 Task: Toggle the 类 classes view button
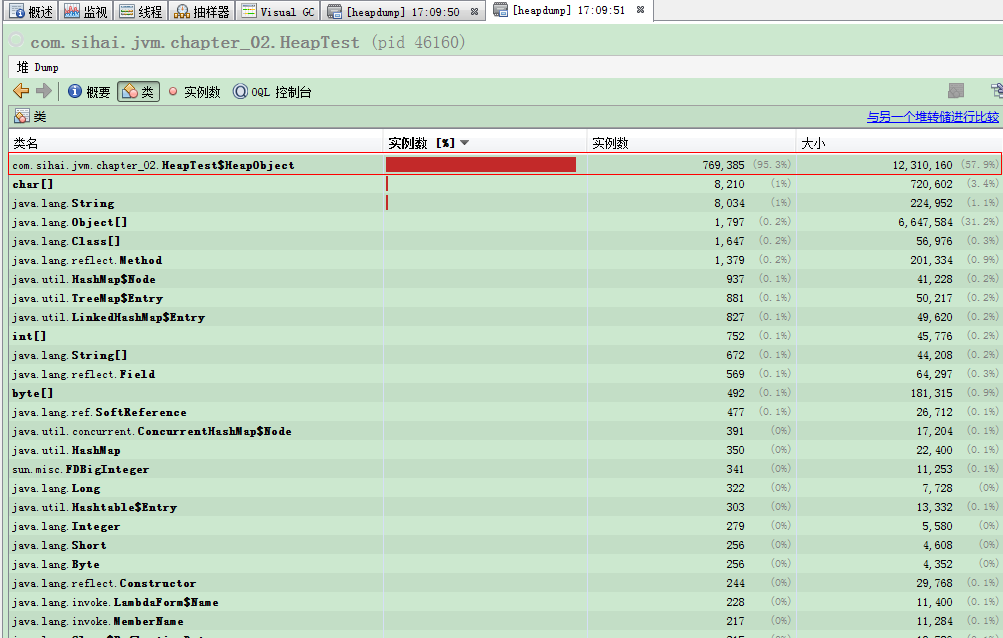tap(138, 92)
